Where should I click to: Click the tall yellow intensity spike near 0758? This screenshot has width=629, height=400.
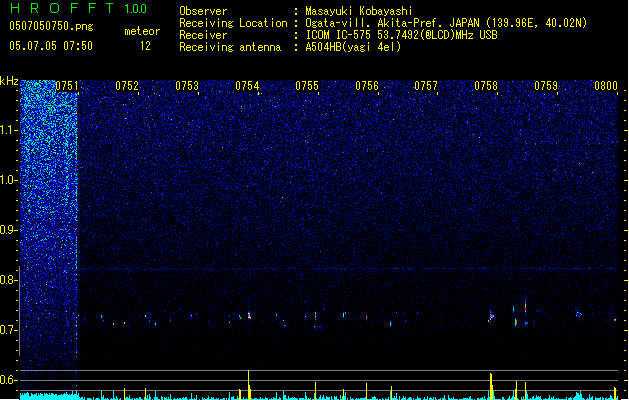coord(491,386)
